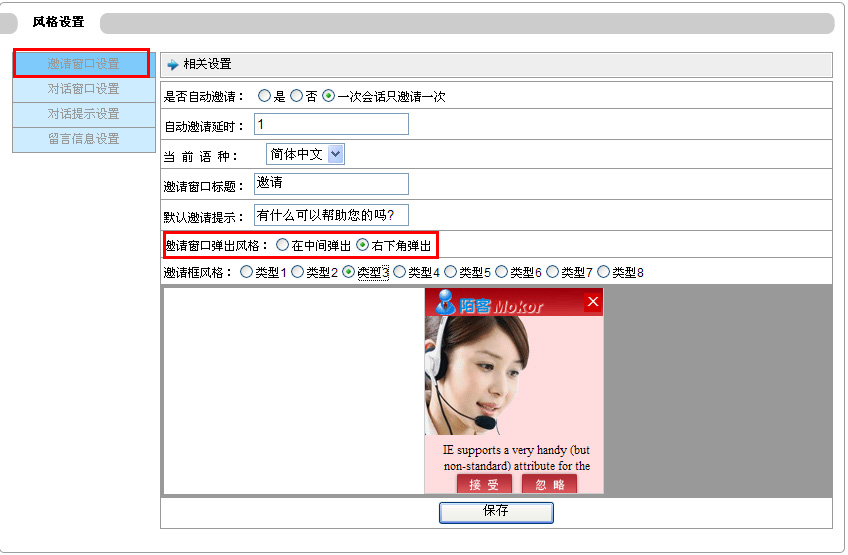This screenshot has width=848, height=555.
Task: Choose invitation frame style 类型7
Action: [552, 272]
